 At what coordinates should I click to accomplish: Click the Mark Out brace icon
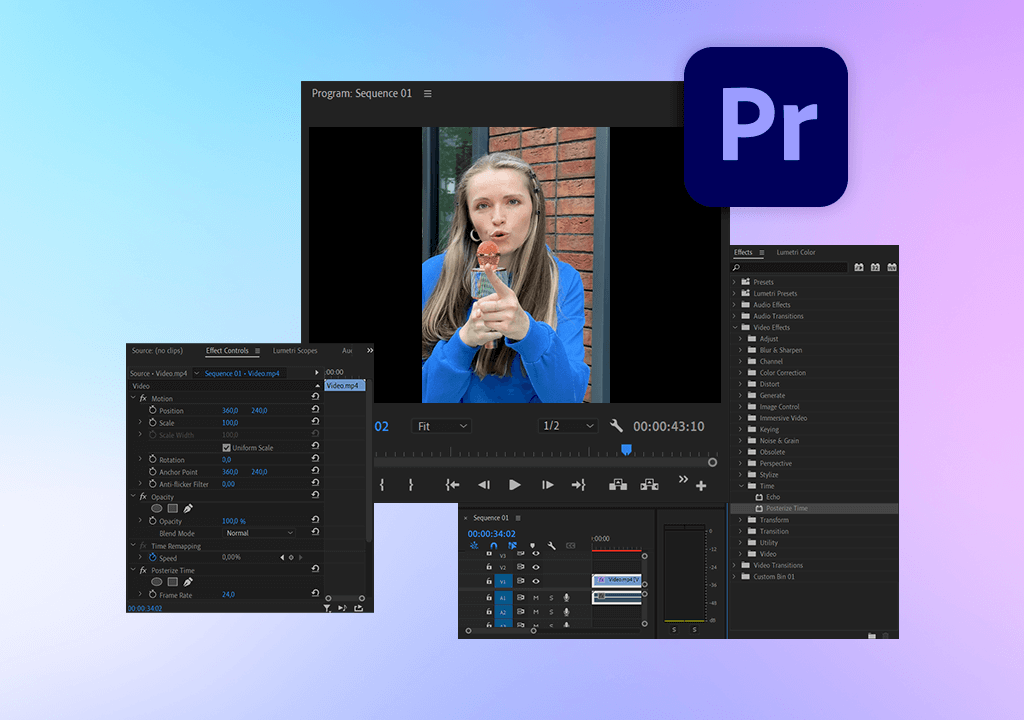(411, 485)
